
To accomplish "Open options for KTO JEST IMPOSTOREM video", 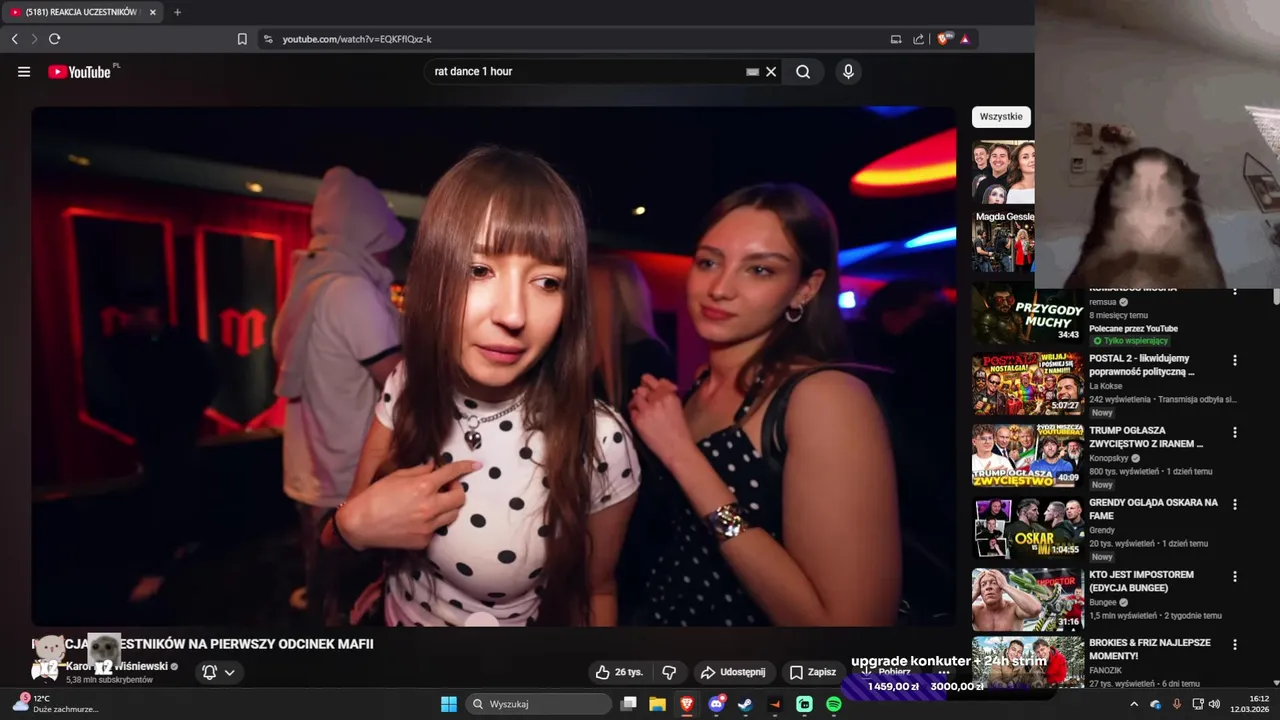I will 1235,576.
